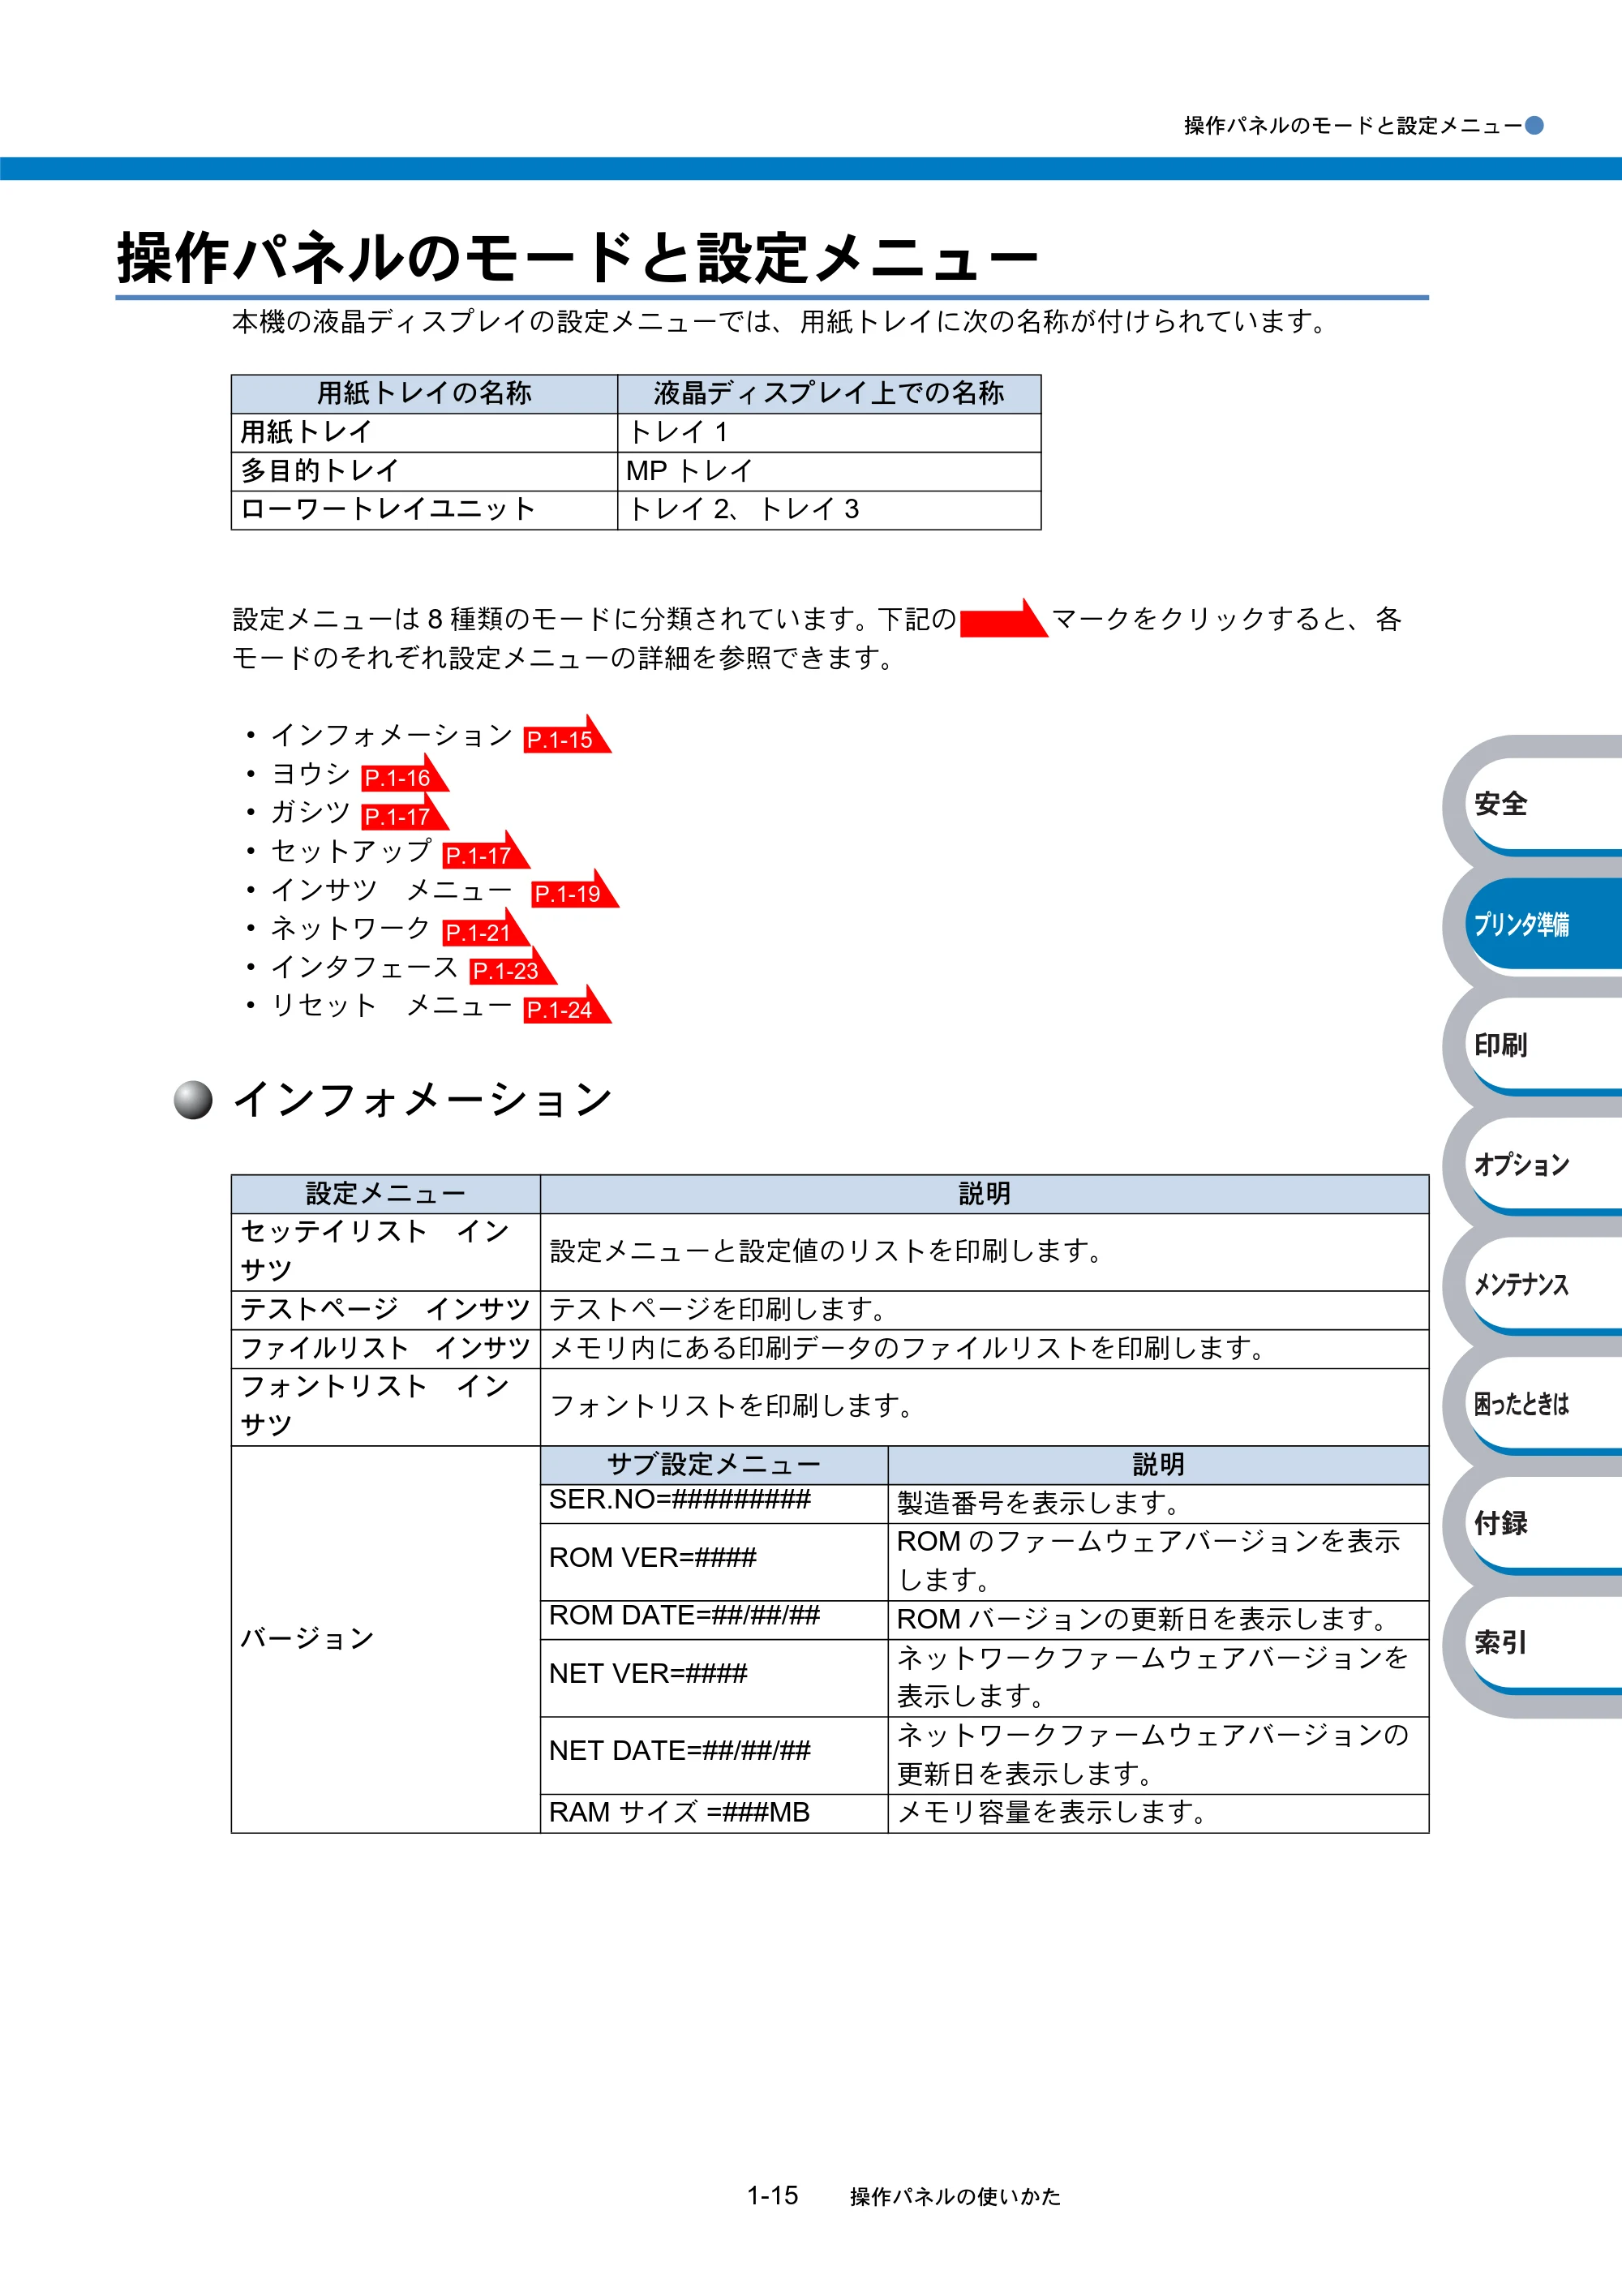
Task: Click the gray sphere bullet beside インフォメーション heading
Action: pyautogui.click(x=193, y=1100)
